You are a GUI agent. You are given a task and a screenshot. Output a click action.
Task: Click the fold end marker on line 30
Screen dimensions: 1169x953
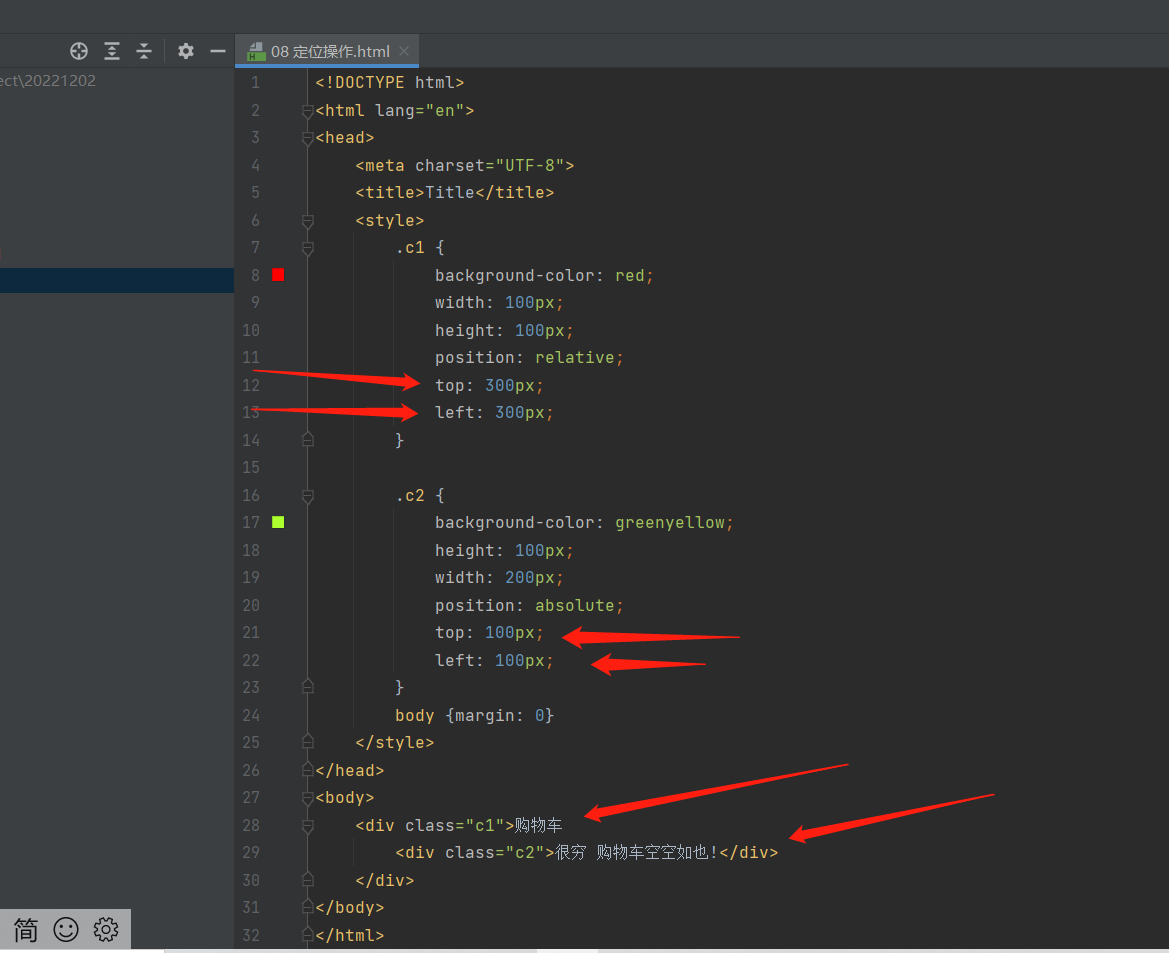click(x=307, y=880)
